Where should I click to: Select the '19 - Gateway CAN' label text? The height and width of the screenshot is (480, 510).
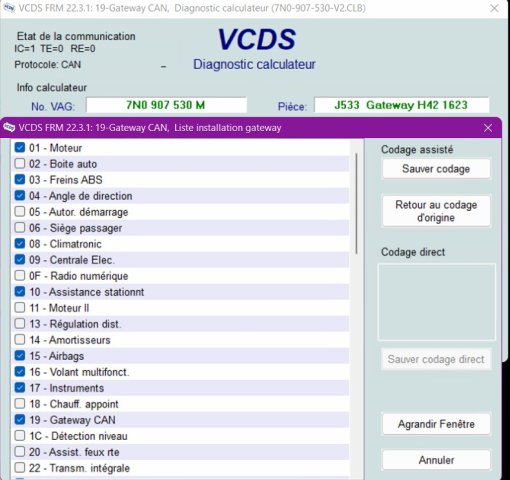(x=72, y=420)
